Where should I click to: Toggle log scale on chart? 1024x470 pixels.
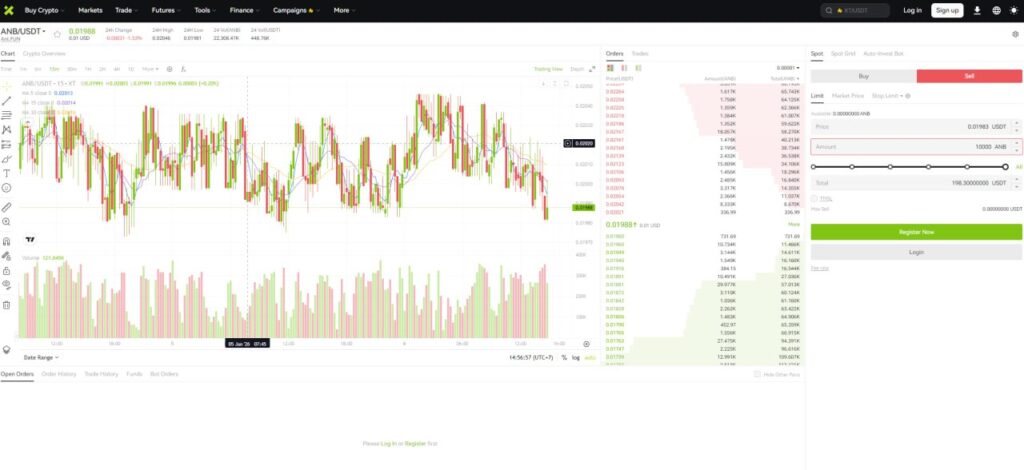pyautogui.click(x=576, y=357)
